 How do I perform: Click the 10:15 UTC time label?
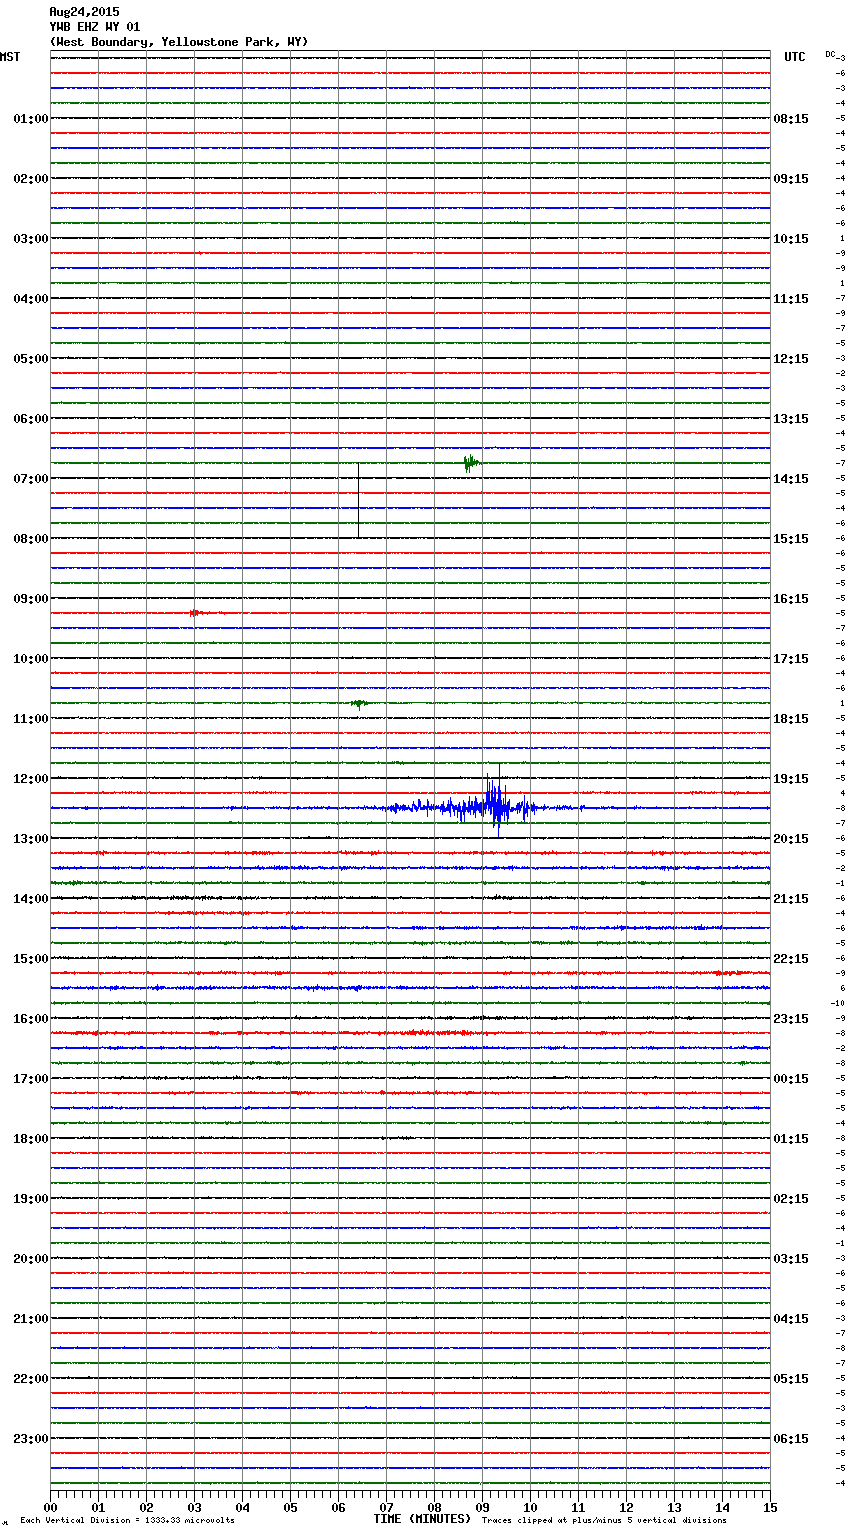791,238
